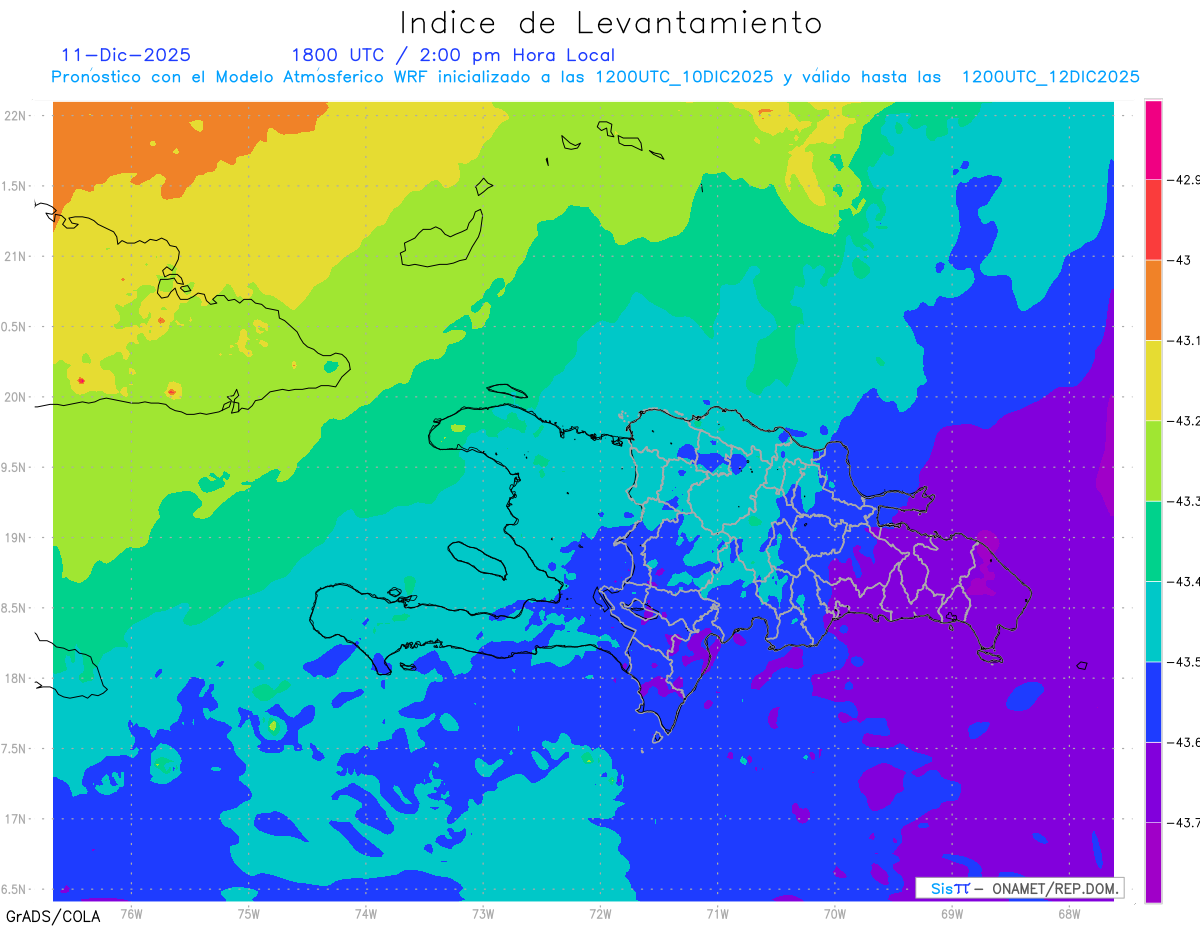Click the '72W' longitude label

(600, 912)
